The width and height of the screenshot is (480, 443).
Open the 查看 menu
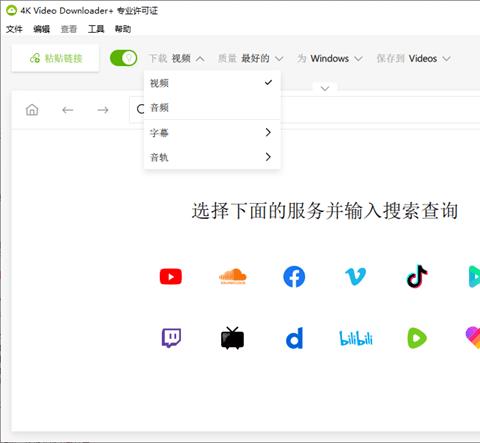click(x=69, y=29)
